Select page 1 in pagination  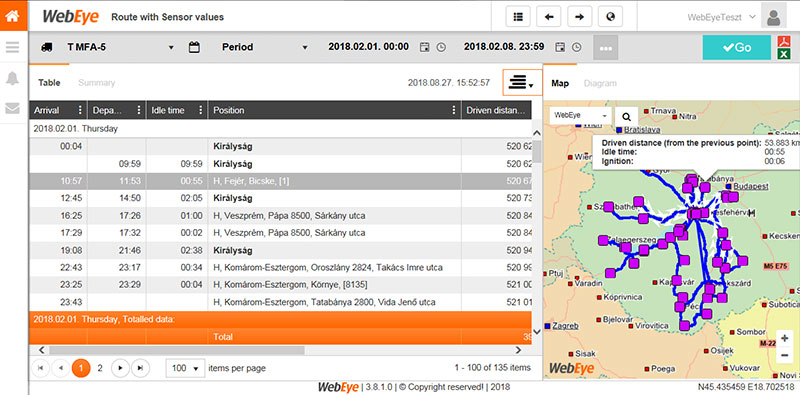pyautogui.click(x=81, y=368)
